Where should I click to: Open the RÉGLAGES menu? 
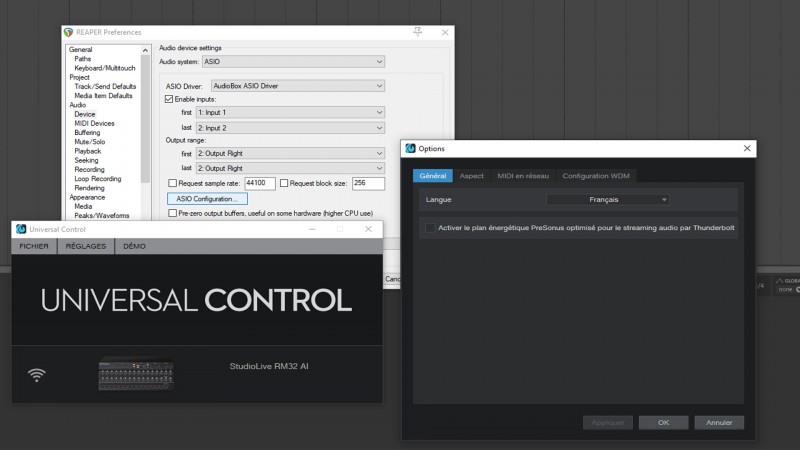85,245
